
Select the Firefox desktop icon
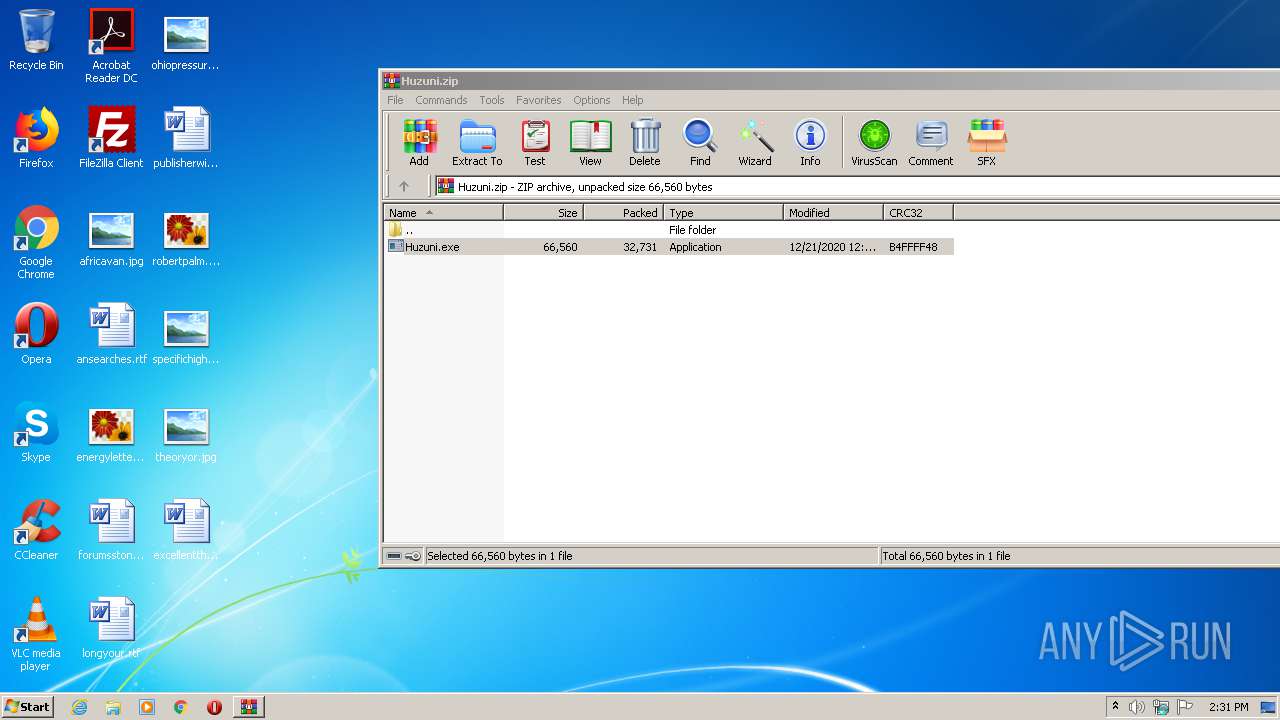pos(36,138)
